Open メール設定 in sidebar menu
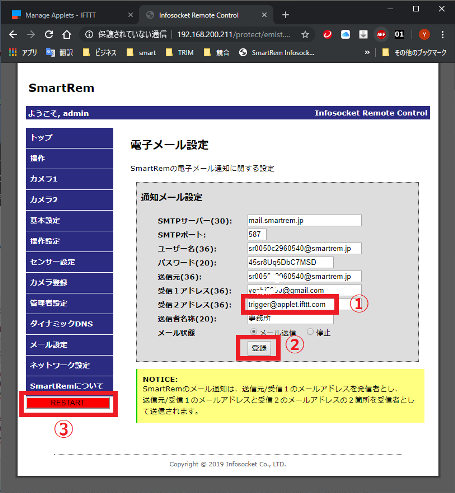Viewport: 455px width, 493px height. [x=69, y=345]
